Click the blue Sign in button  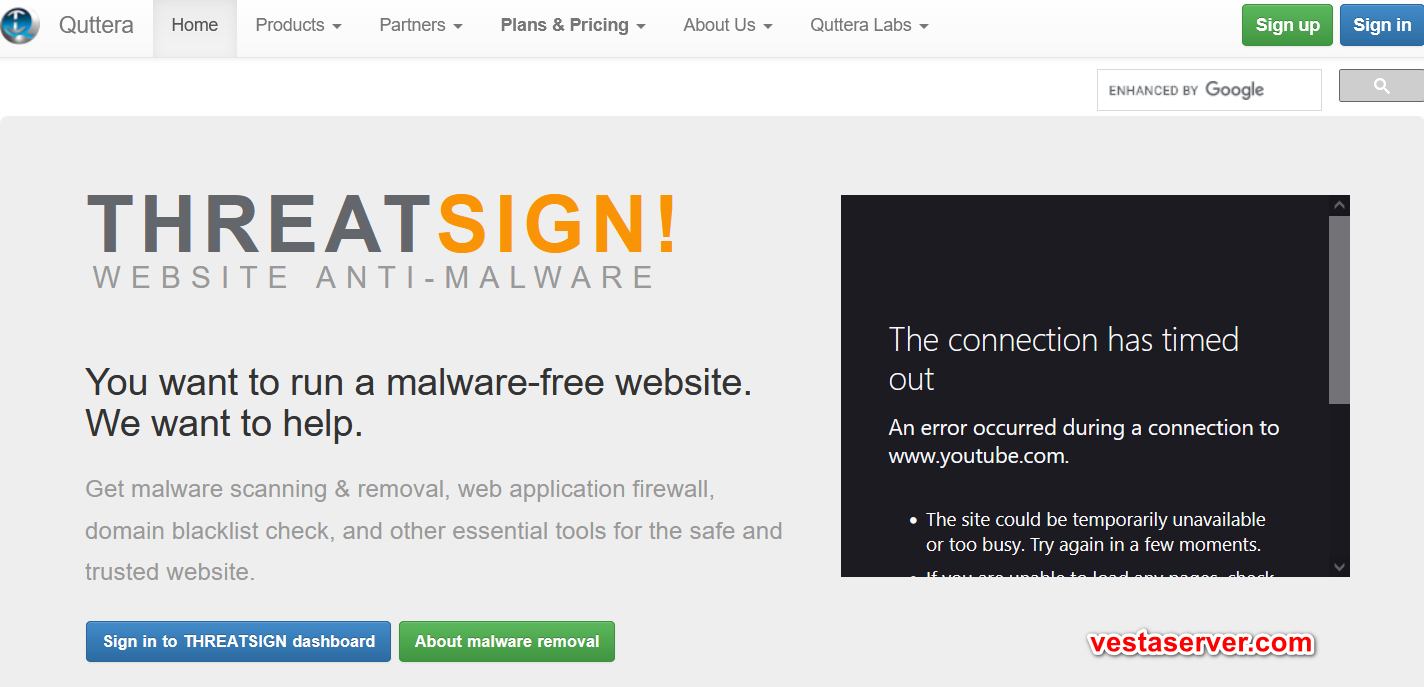(x=1382, y=25)
